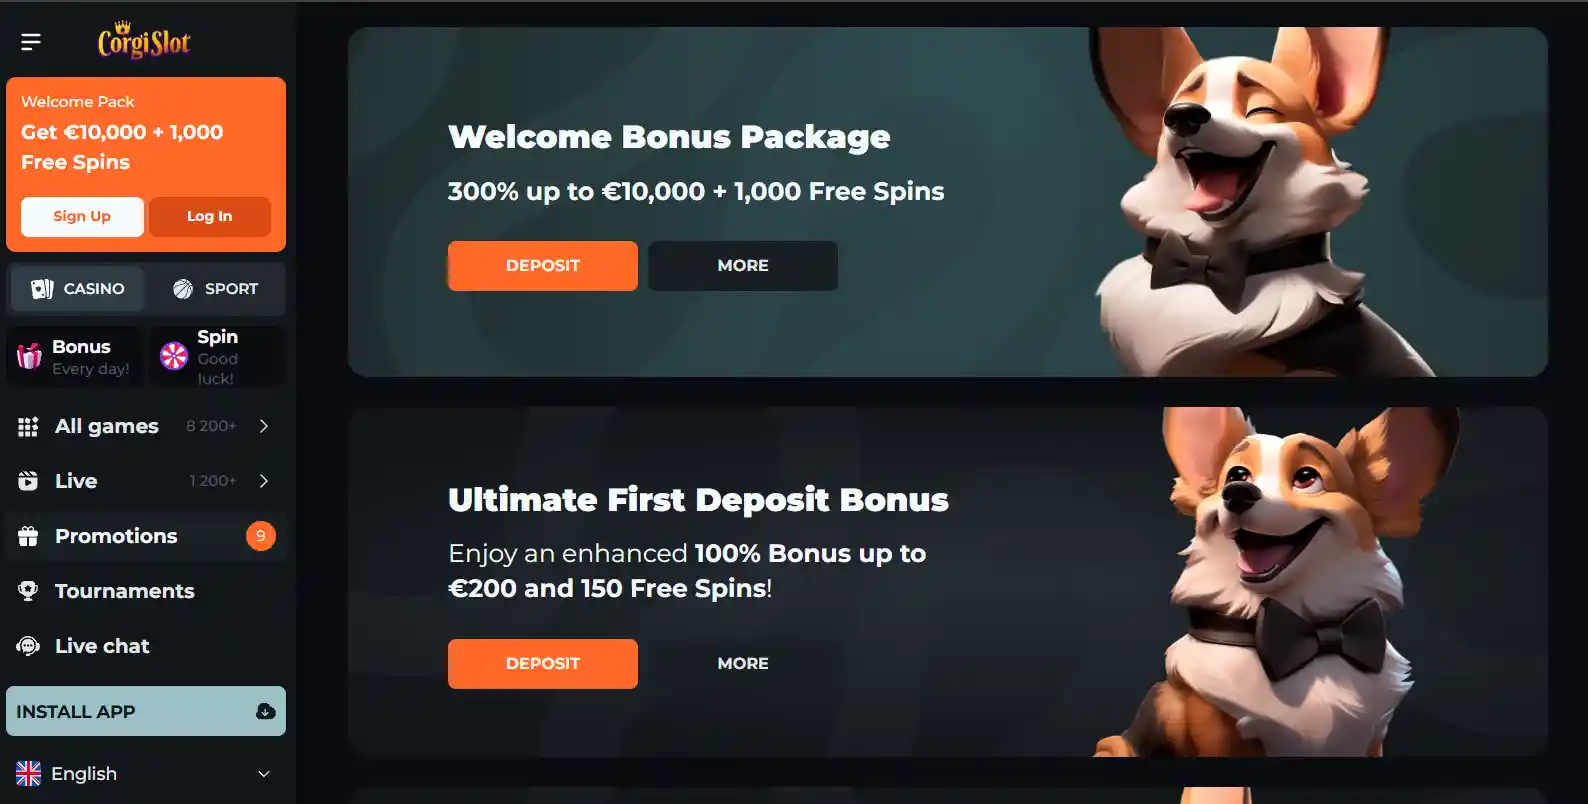Click the Log In button
The width and height of the screenshot is (1588, 804).
210,216
